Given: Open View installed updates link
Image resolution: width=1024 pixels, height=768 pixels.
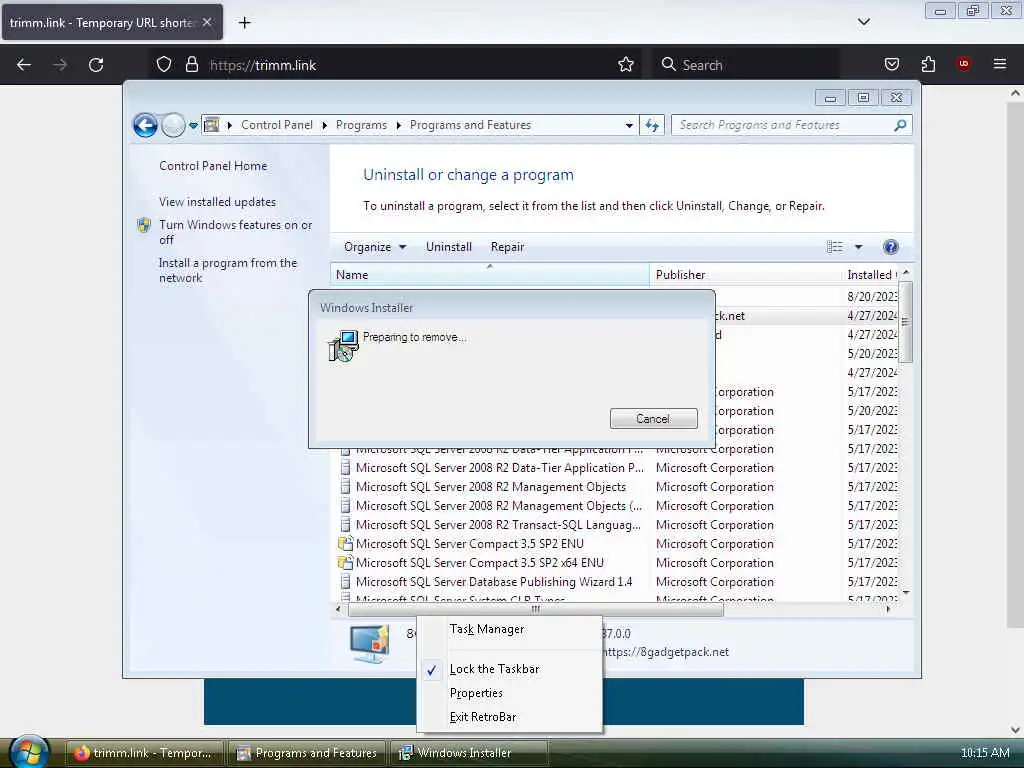Looking at the screenshot, I should (217, 202).
